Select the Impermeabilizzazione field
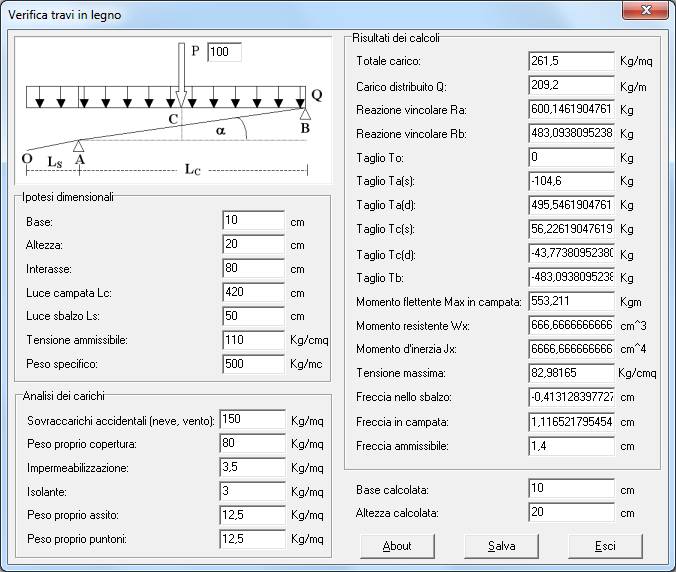Image resolution: width=676 pixels, height=572 pixels. 252,467
